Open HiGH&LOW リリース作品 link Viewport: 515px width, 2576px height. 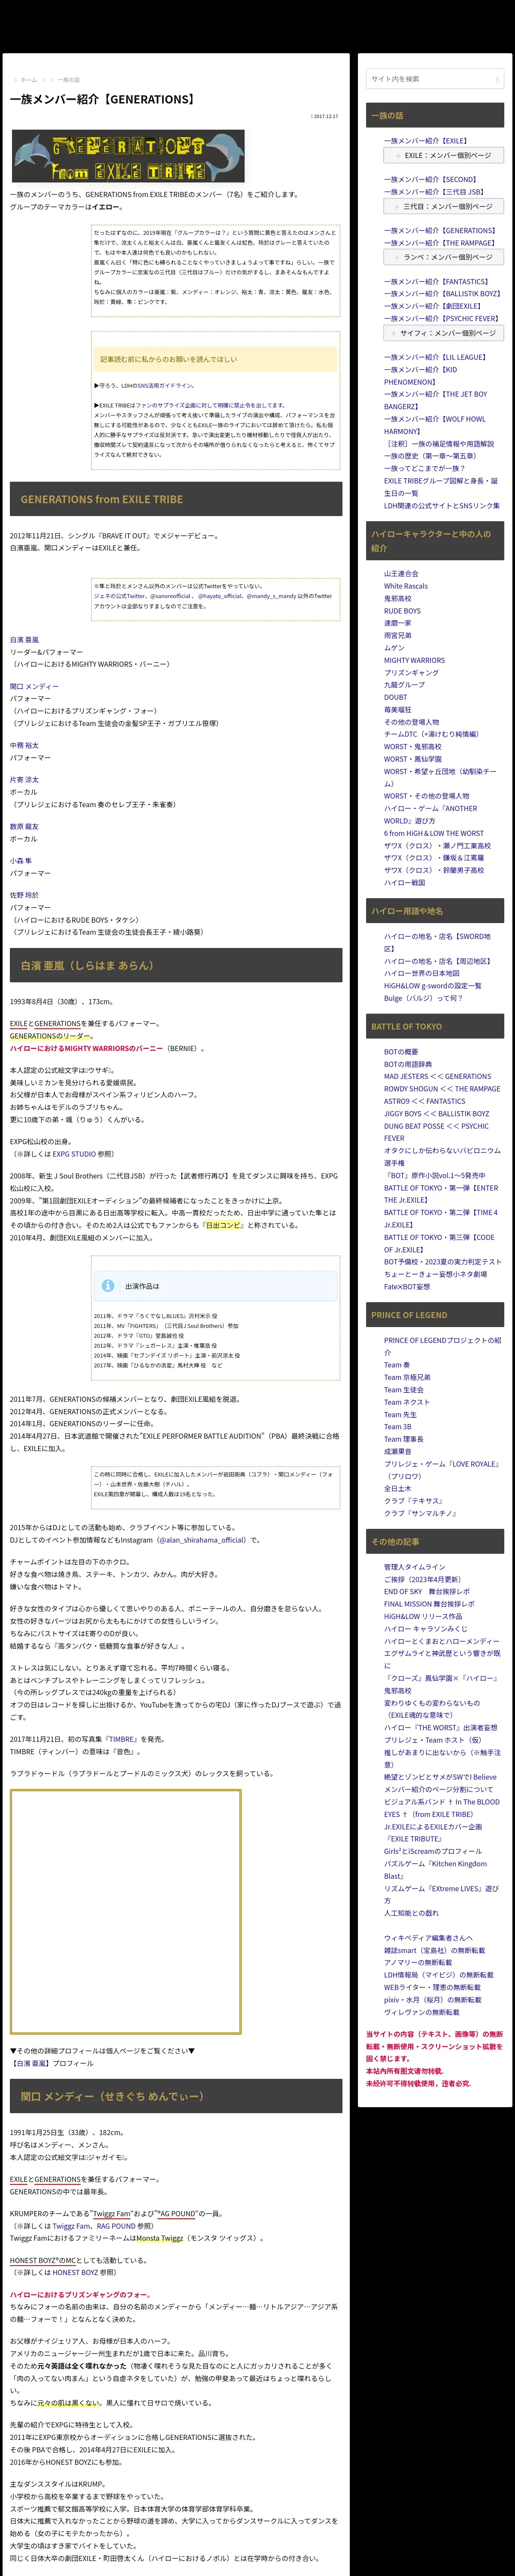tap(423, 1616)
